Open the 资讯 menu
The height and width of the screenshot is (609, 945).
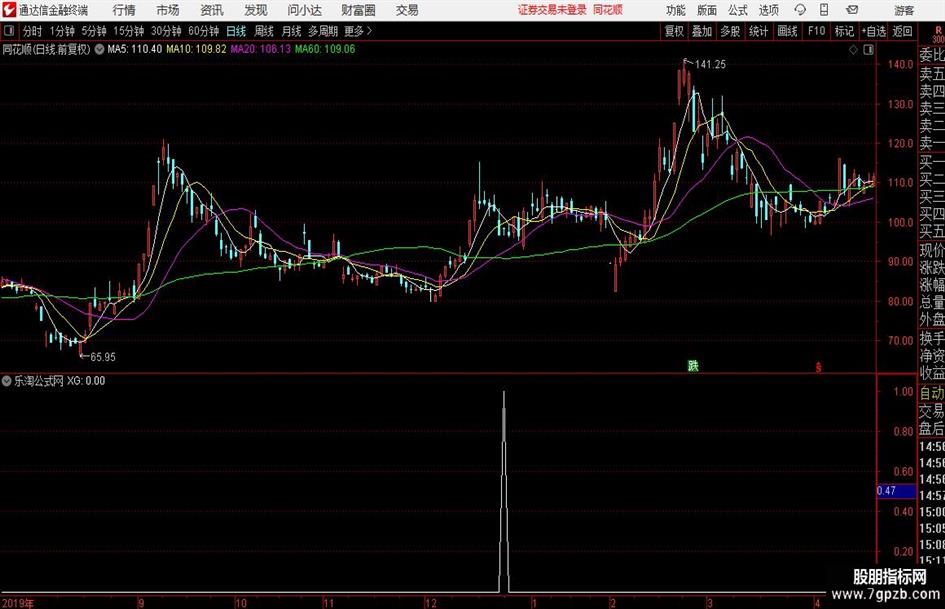(212, 10)
